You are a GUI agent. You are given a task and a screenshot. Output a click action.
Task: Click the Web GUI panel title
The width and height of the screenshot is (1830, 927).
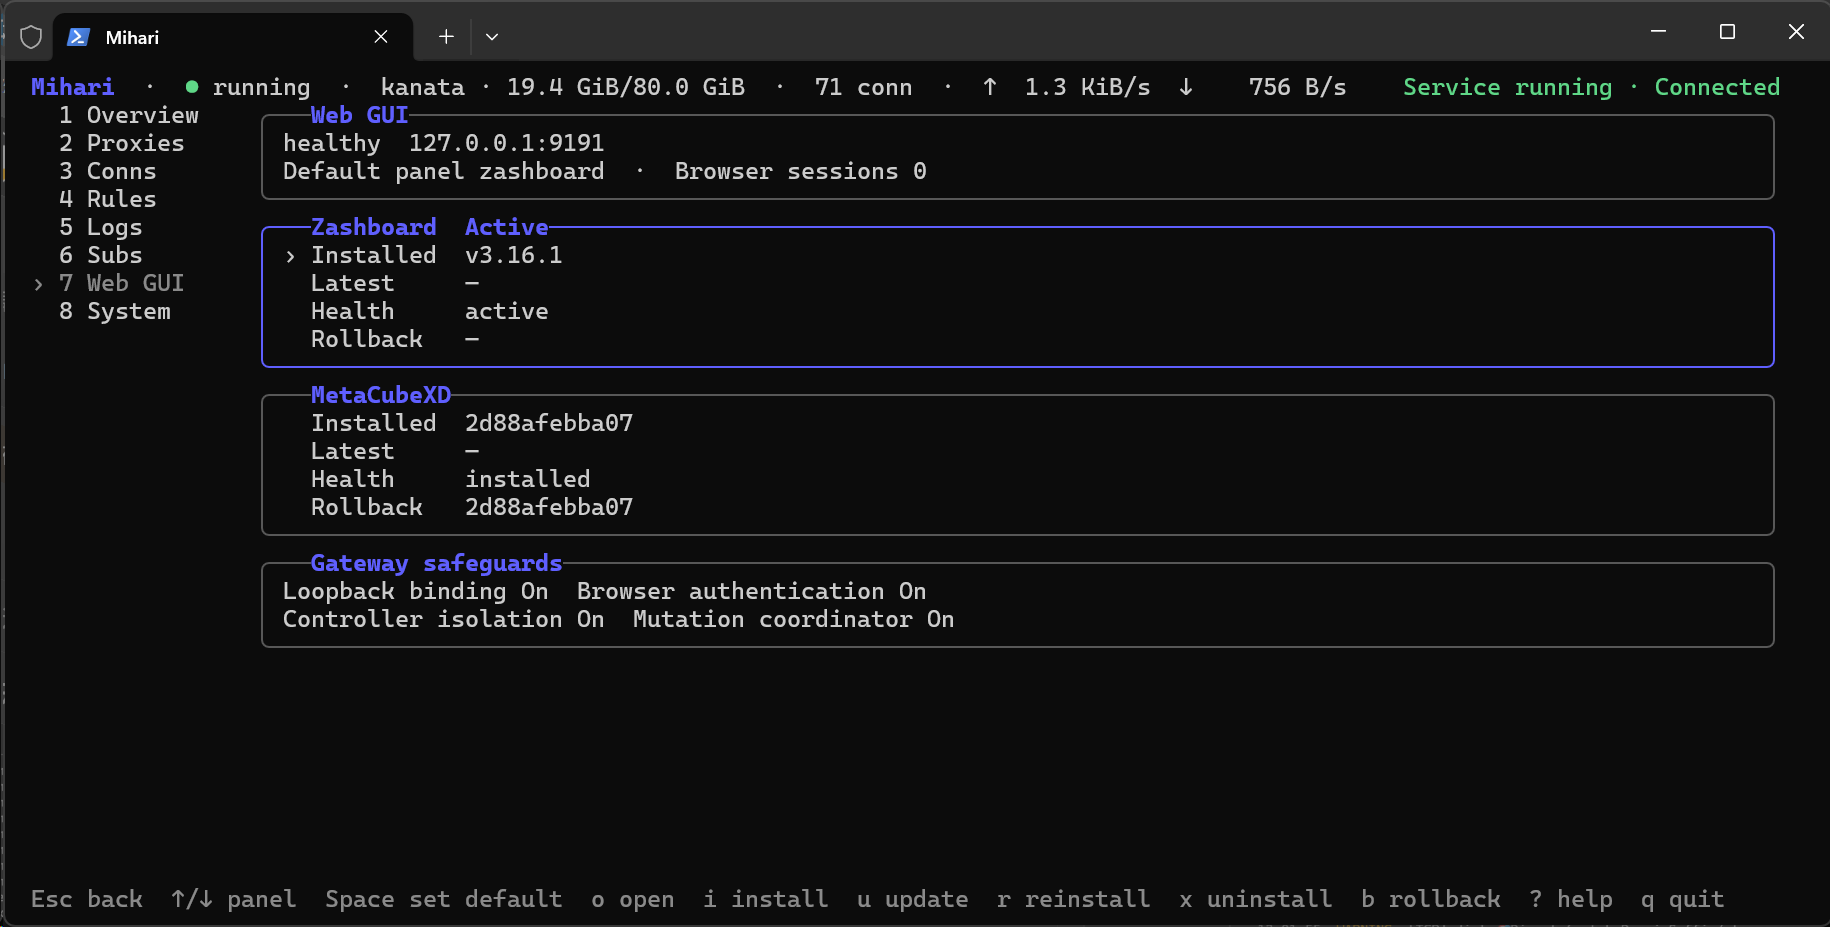tap(360, 115)
